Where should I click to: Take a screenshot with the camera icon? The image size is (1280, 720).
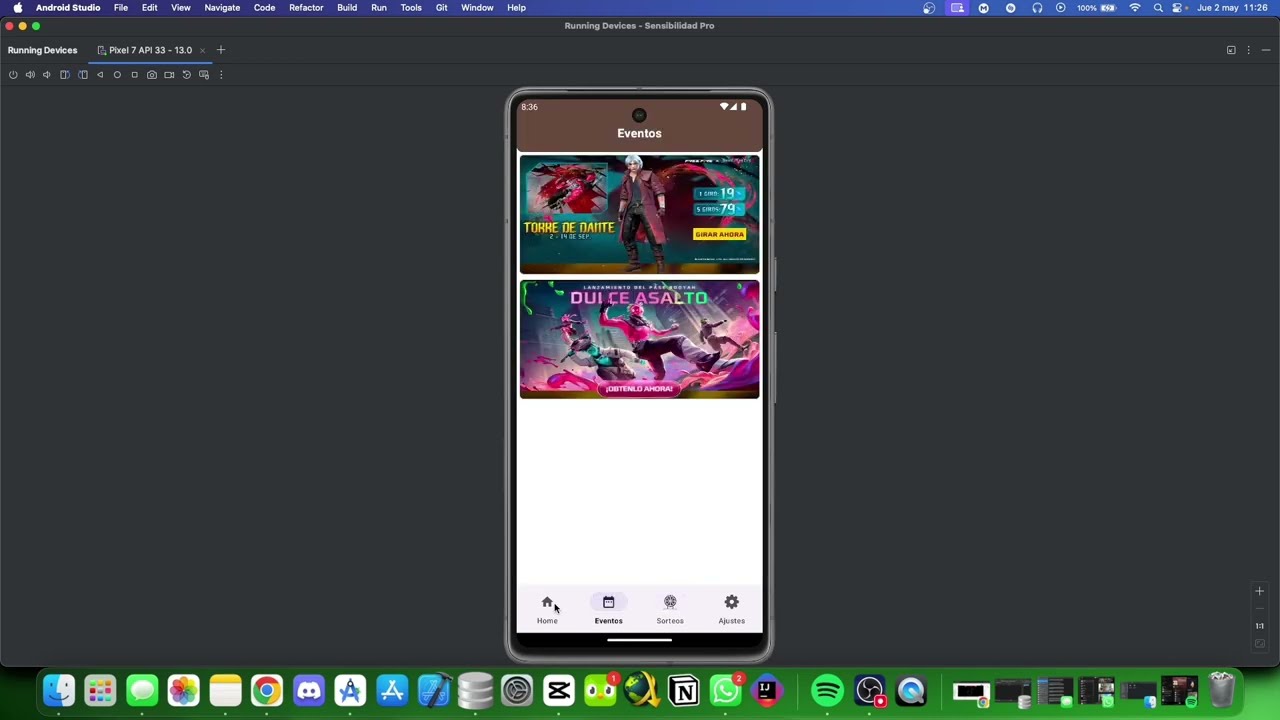(152, 75)
